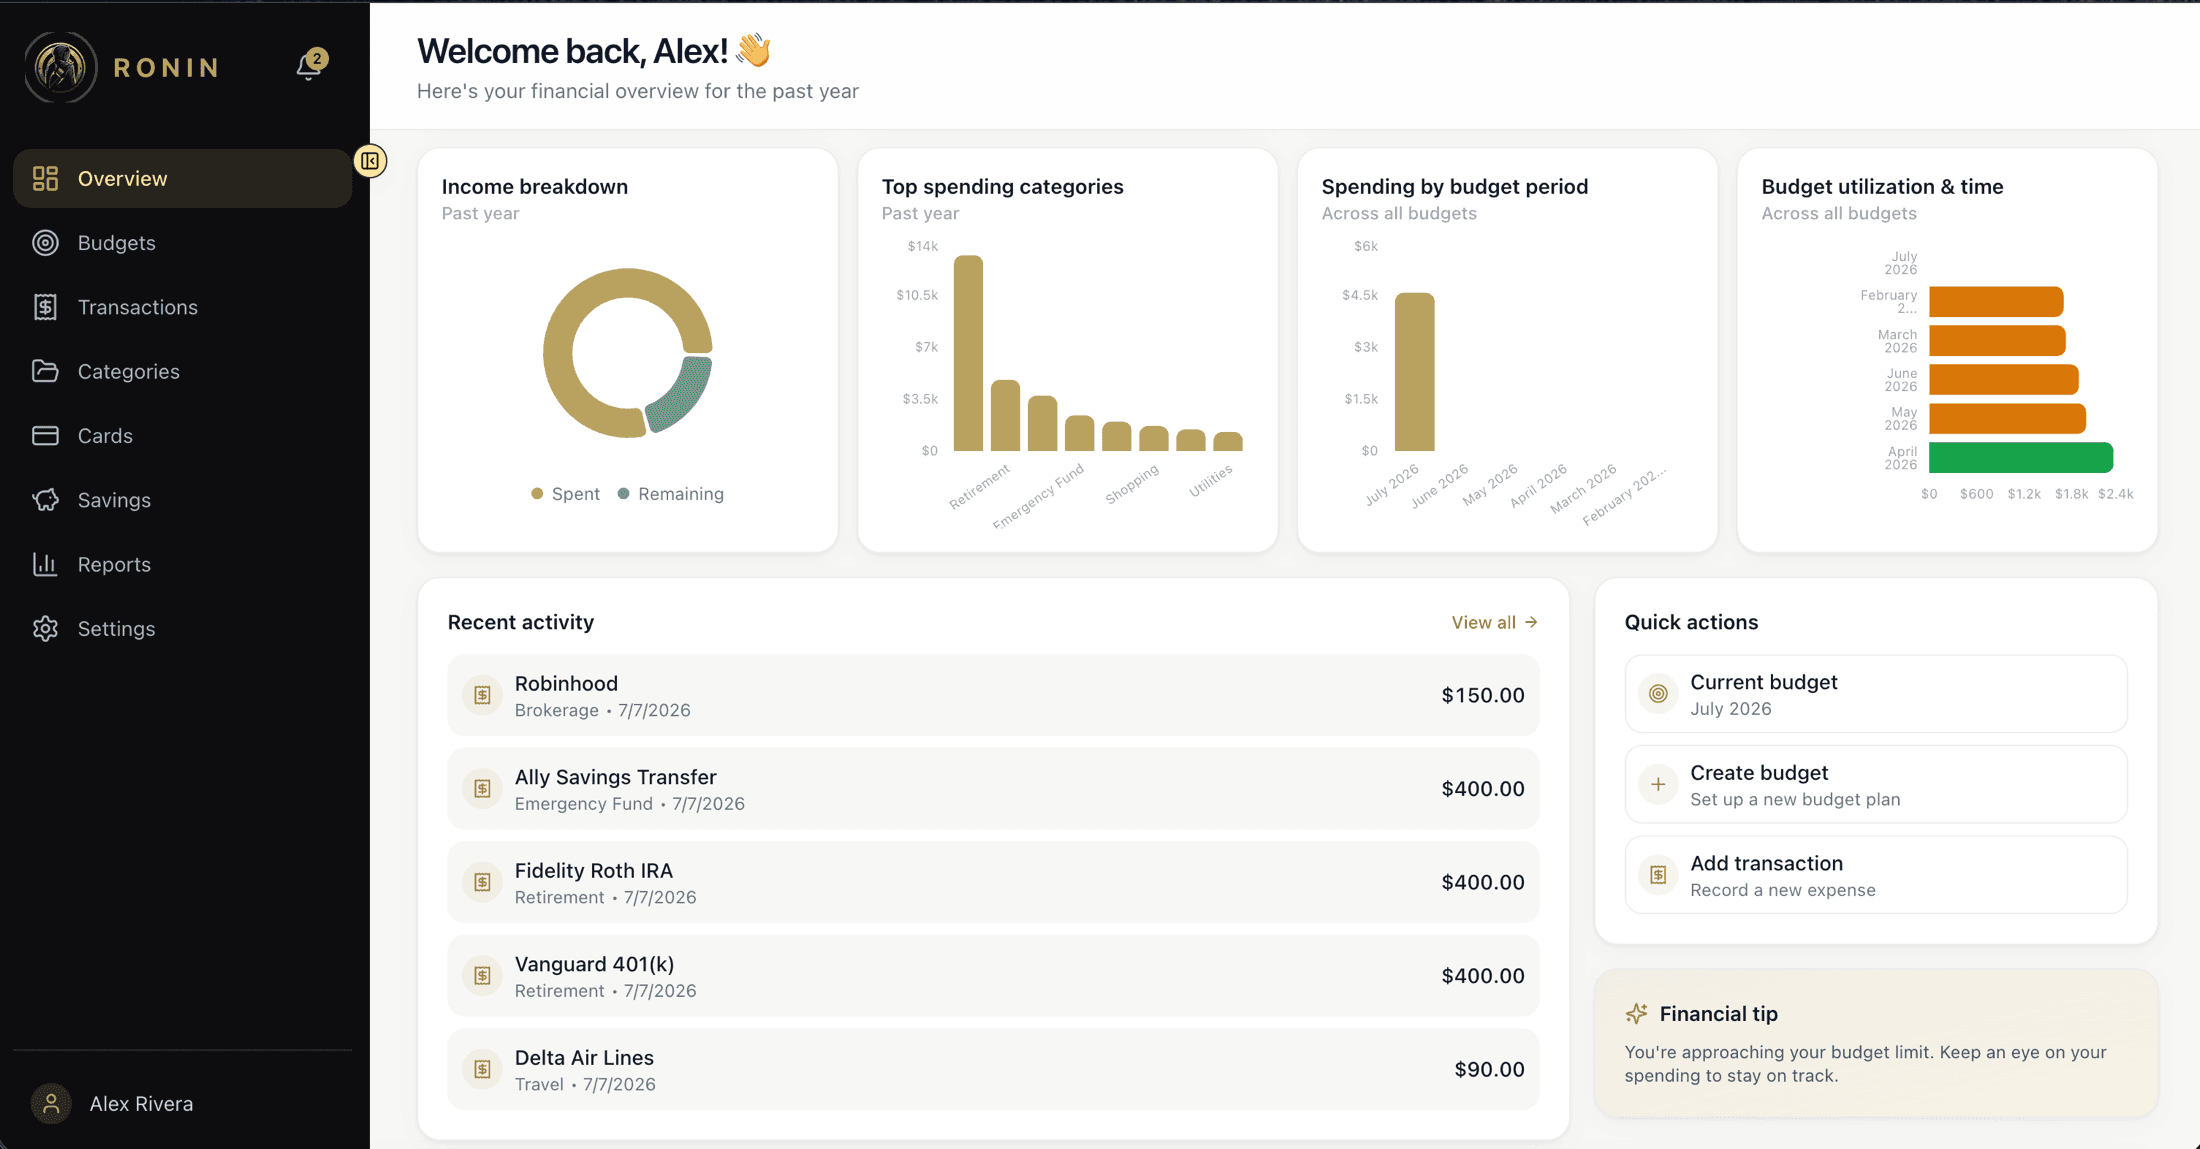
Task: Click the Retirement bar in spending categories
Action: coord(968,353)
